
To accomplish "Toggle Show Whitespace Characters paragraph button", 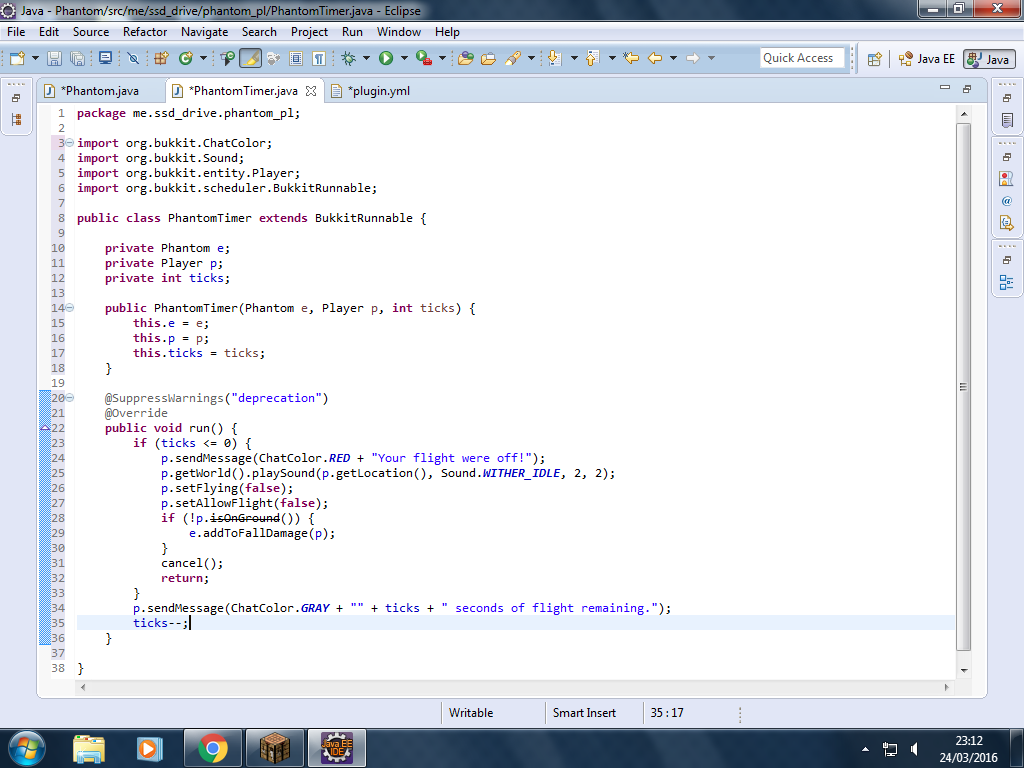I will 319,59.
